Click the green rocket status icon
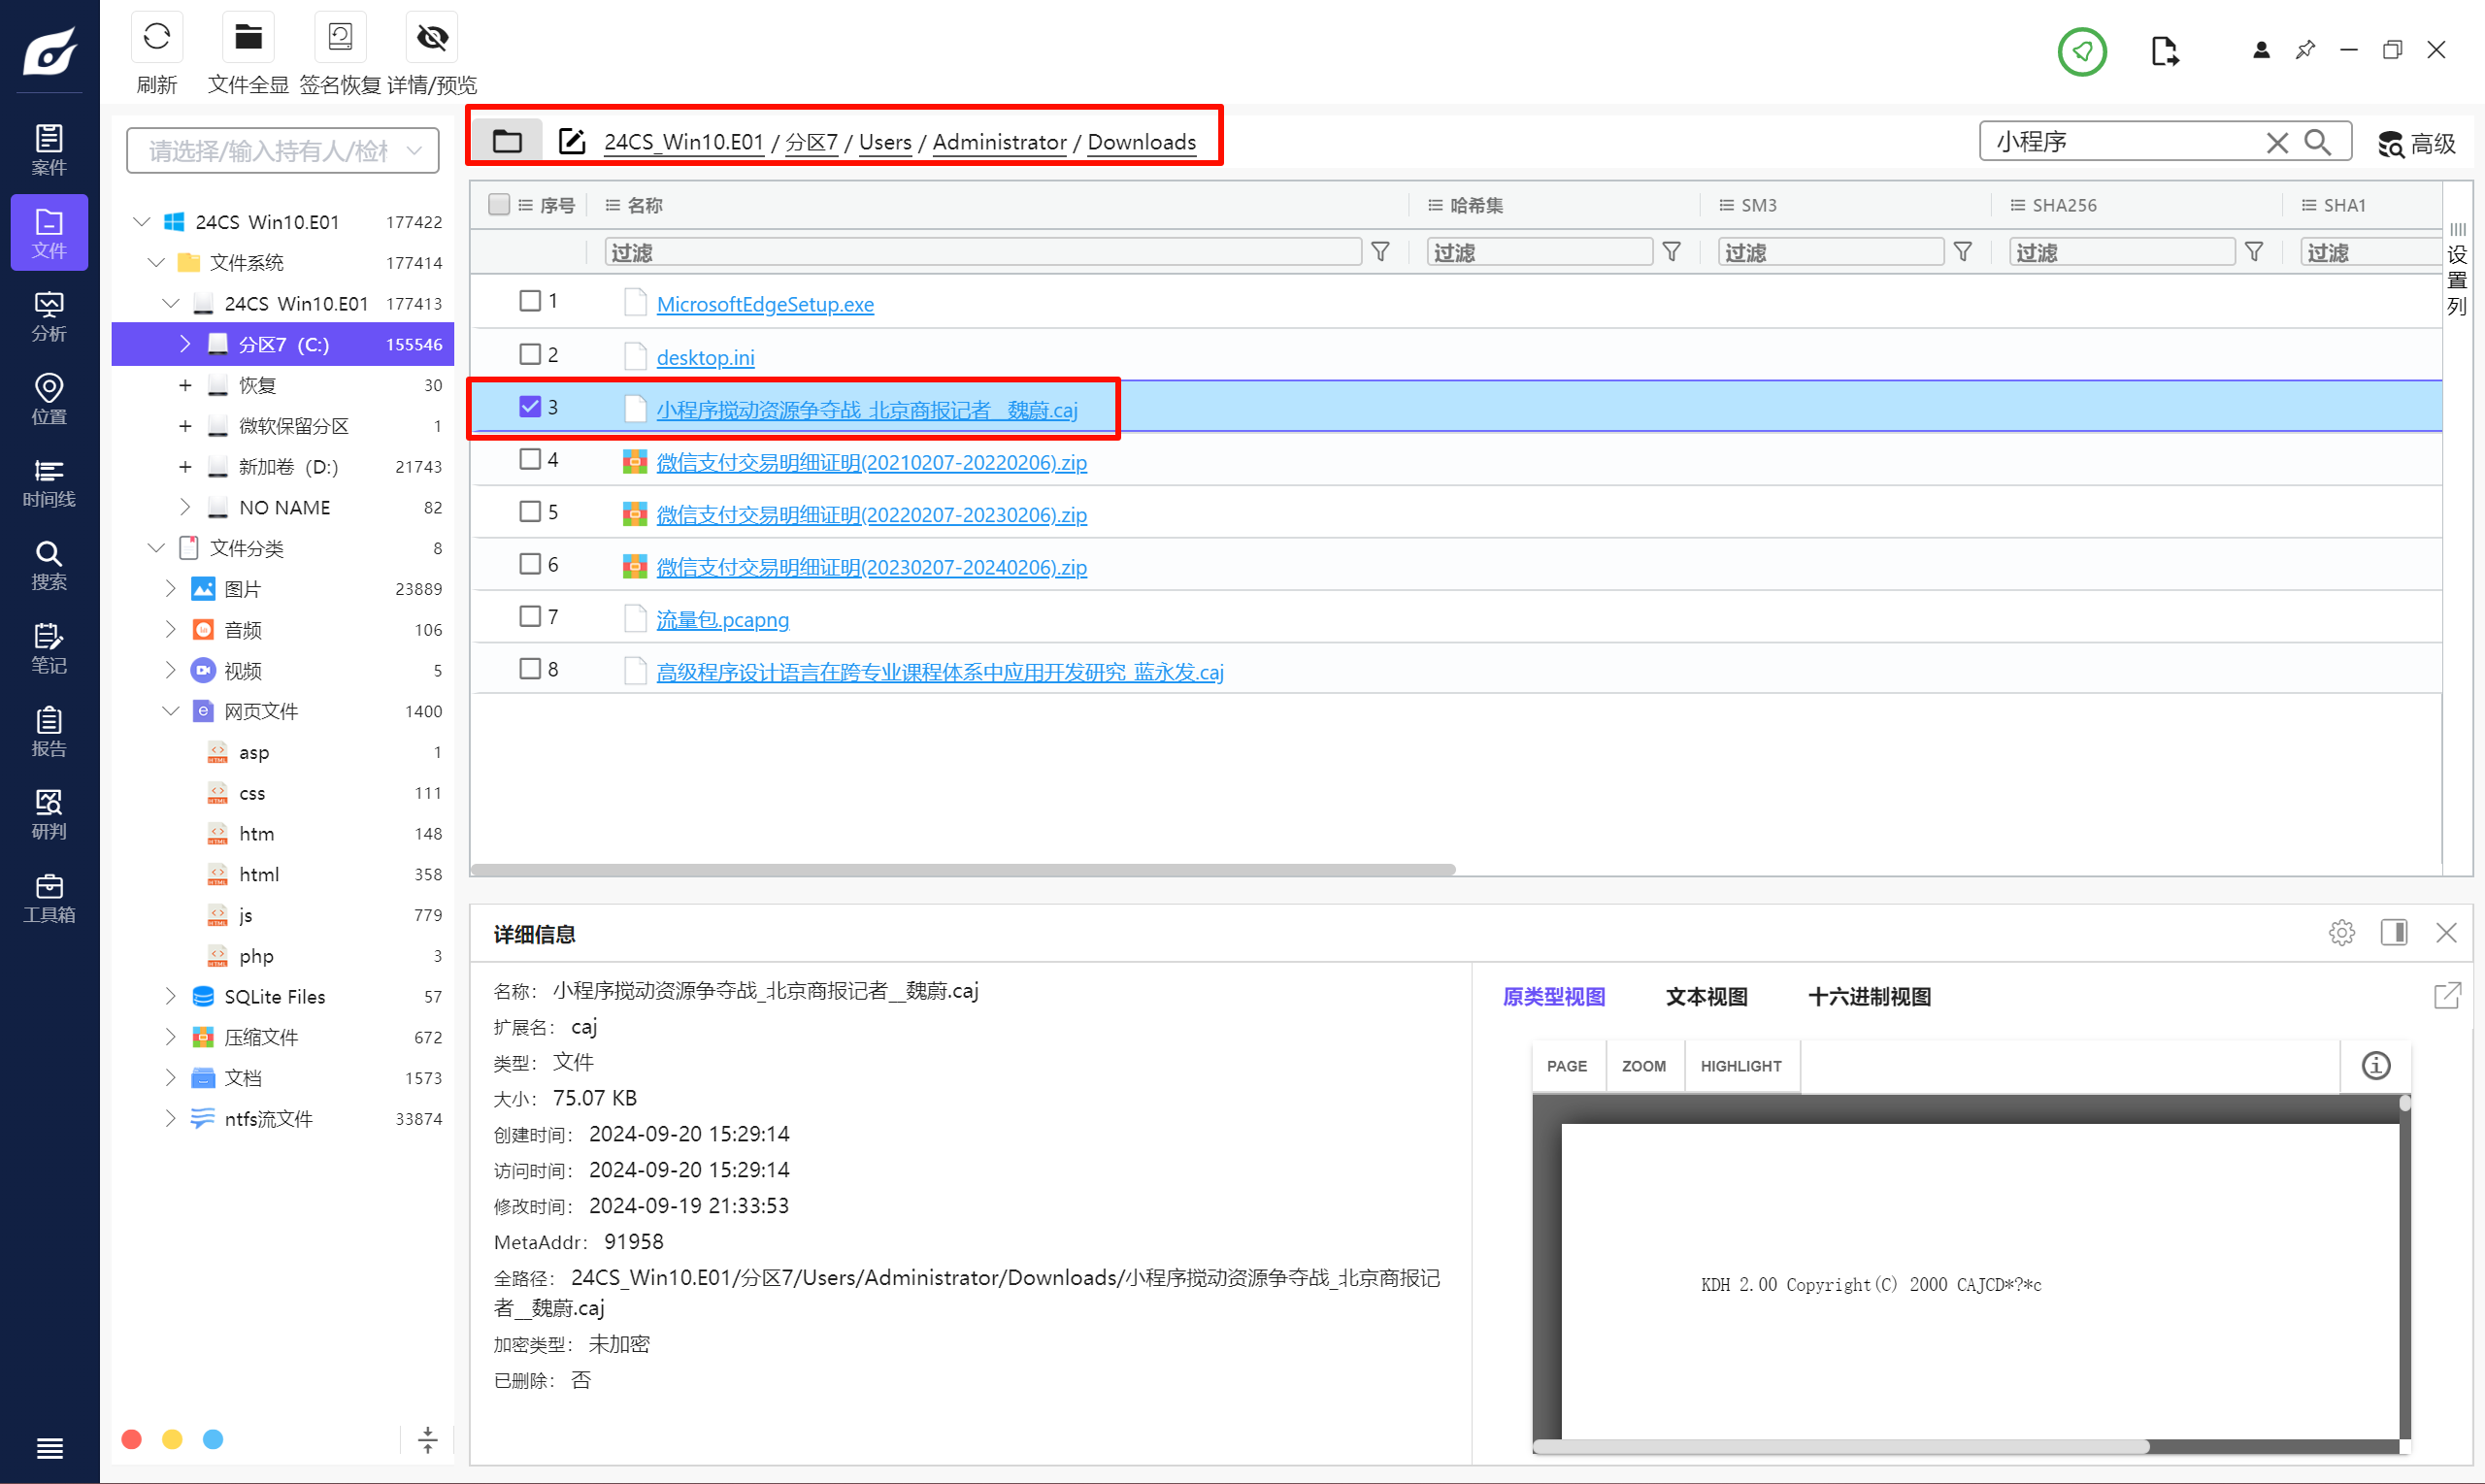Viewport: 2485px width, 1484px height. pyautogui.click(x=2082, y=51)
